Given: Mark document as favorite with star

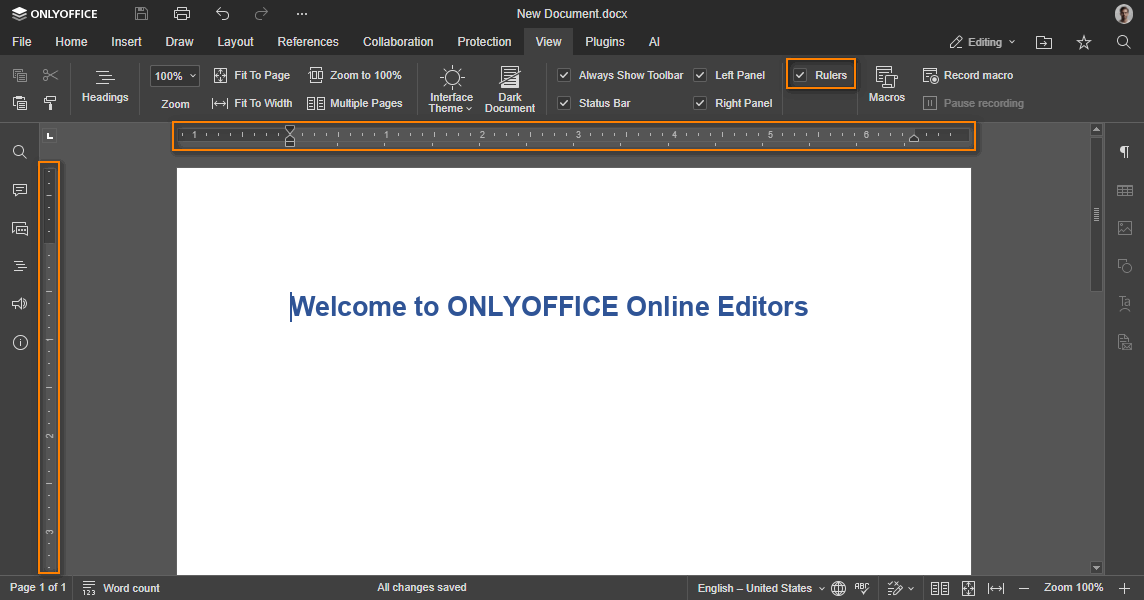Looking at the screenshot, I should 1084,42.
